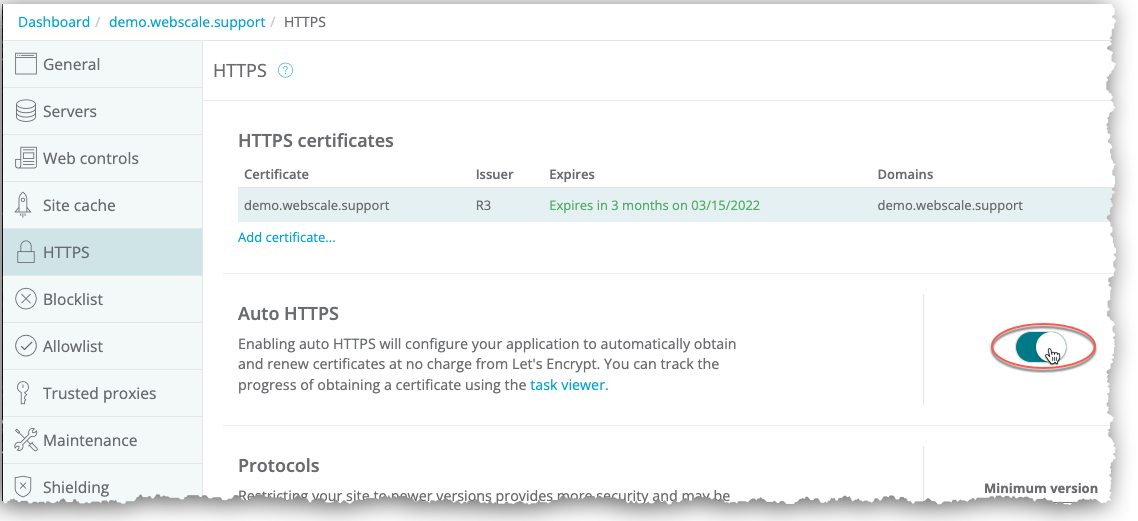Click the Web controls icon
The image size is (1138, 521).
pyautogui.click(x=26, y=158)
